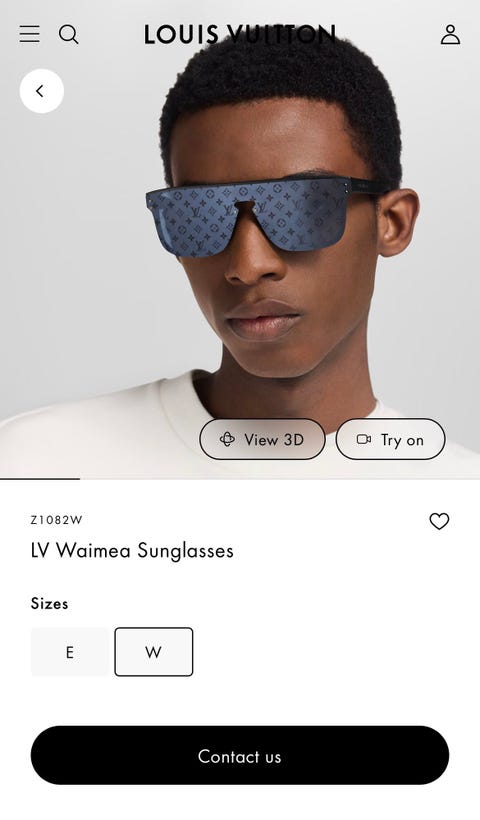Click the camera icon in Try on
This screenshot has height=820, width=480.
(364, 439)
